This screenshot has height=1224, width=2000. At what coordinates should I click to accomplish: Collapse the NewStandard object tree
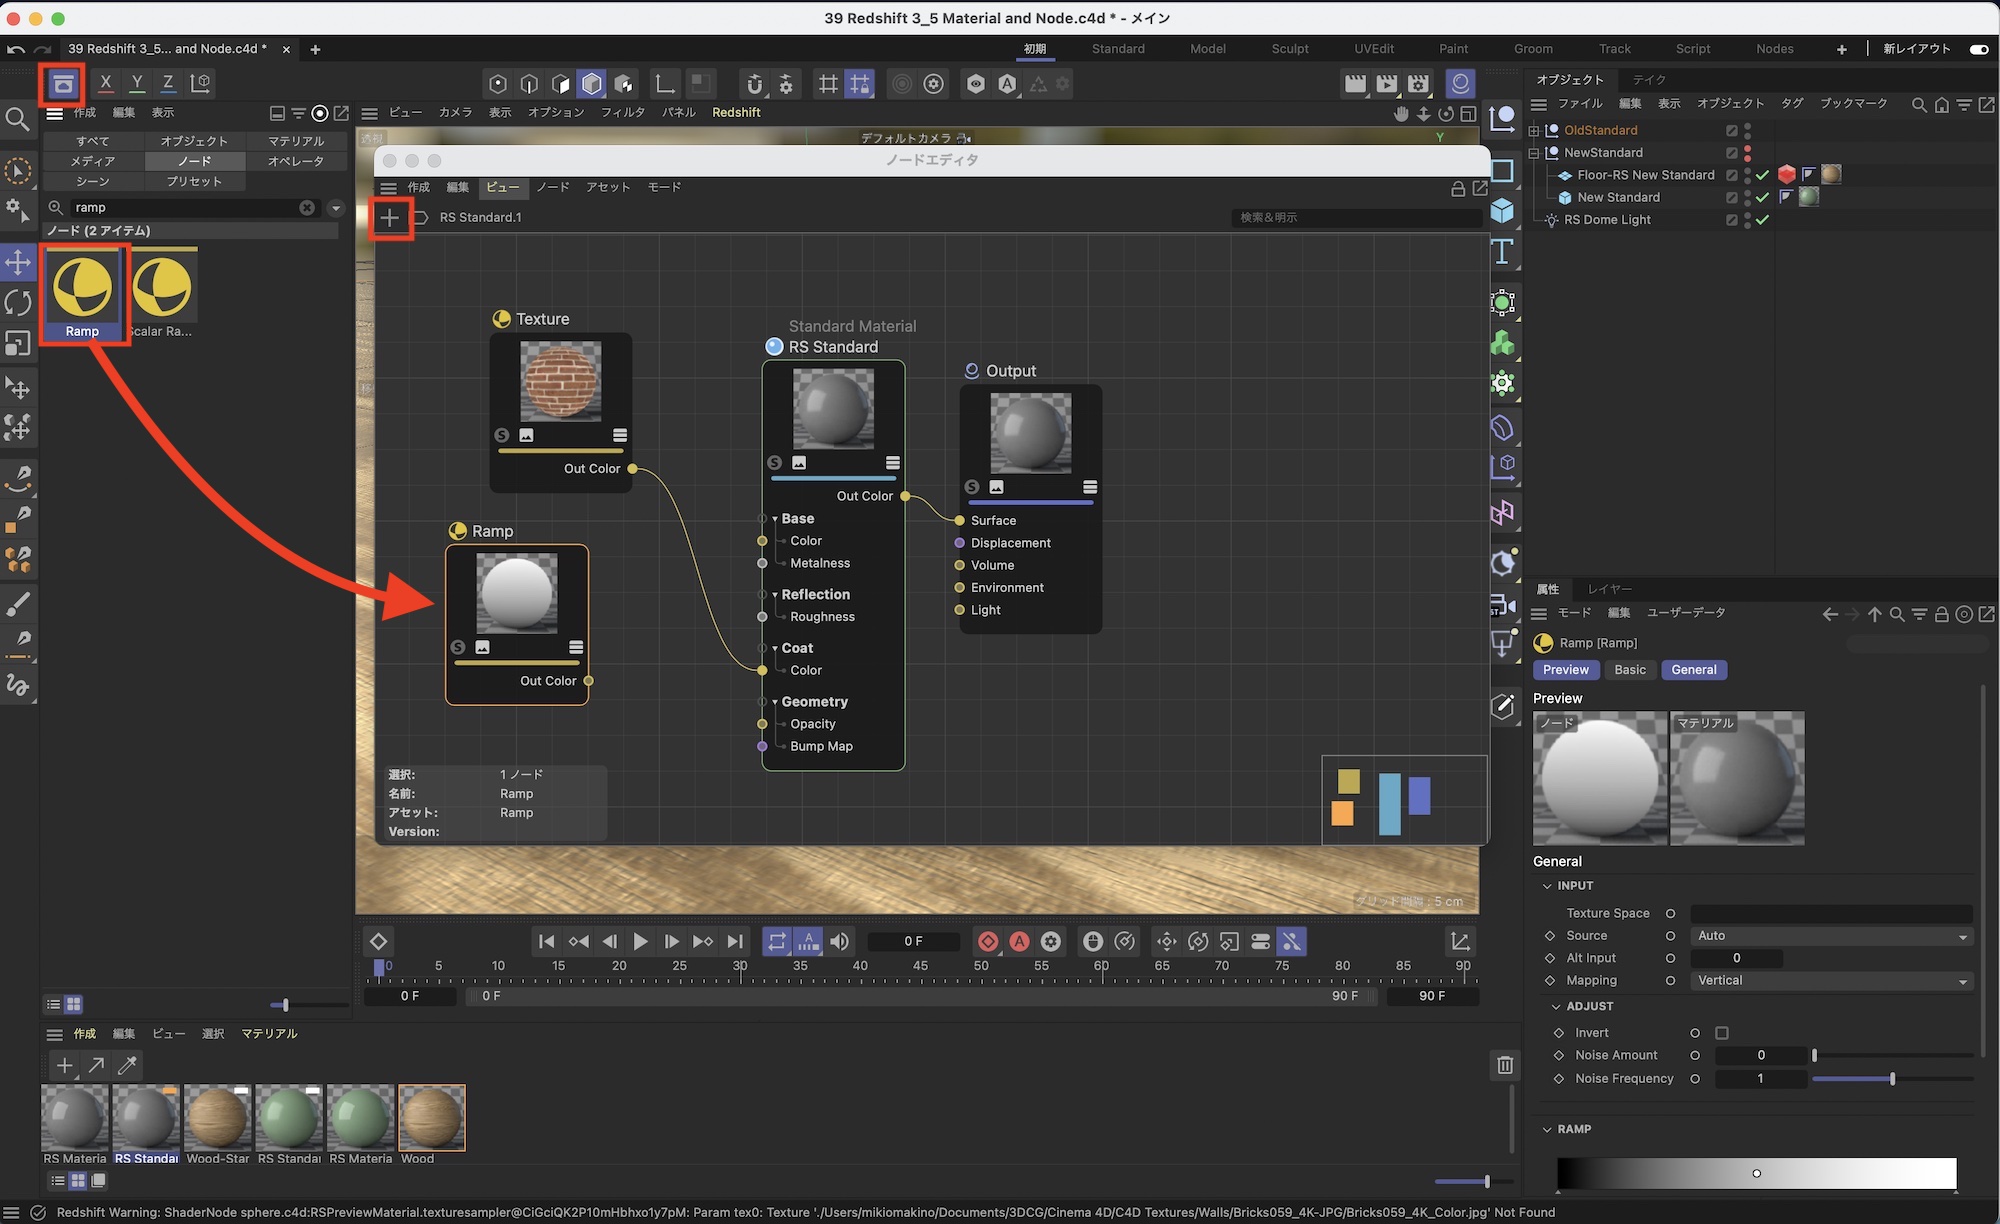tap(1534, 153)
